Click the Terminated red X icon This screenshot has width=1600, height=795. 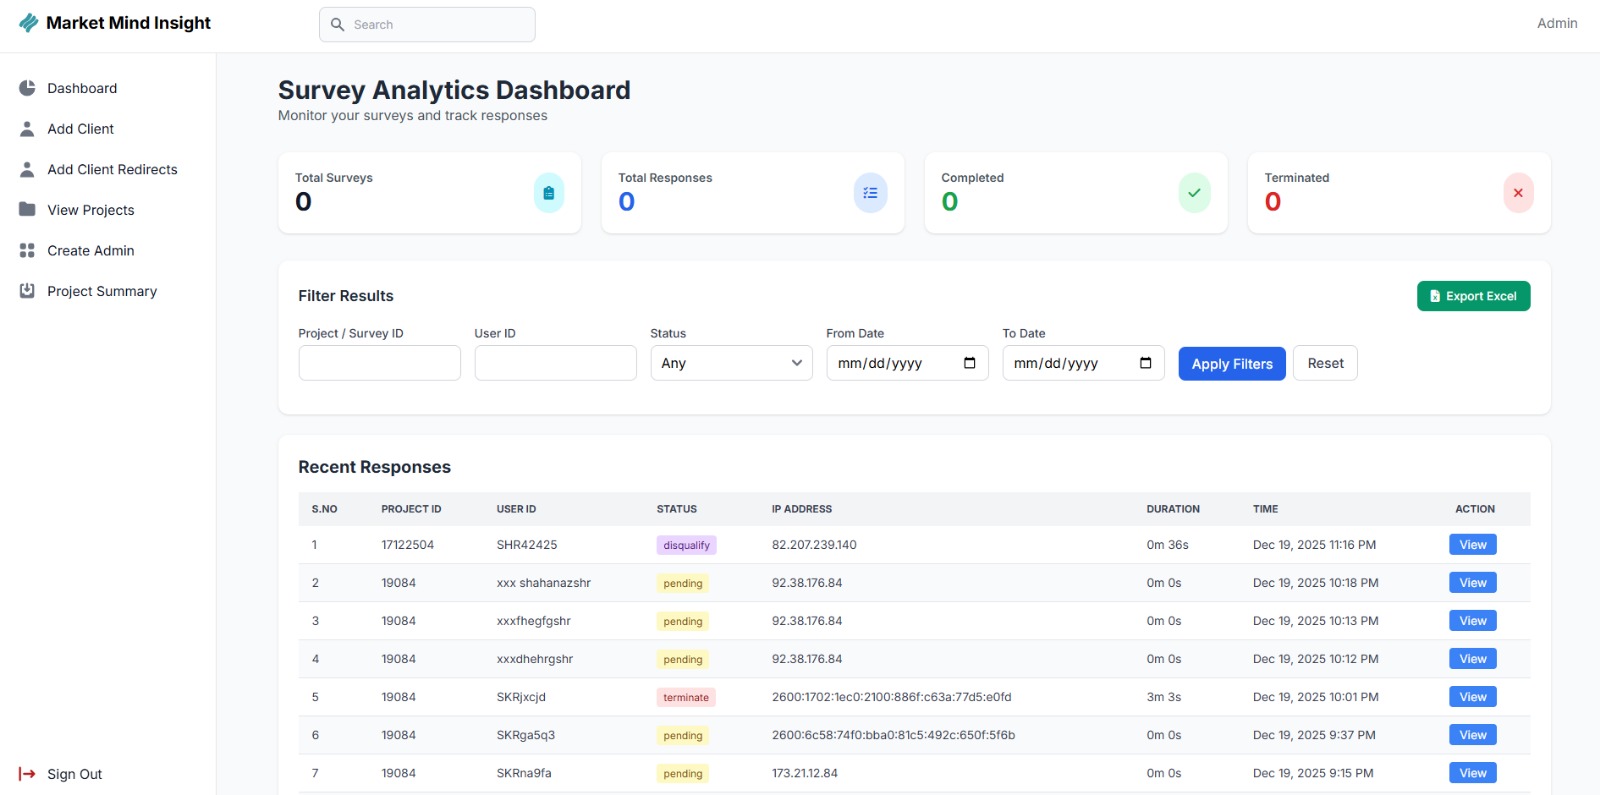click(1518, 193)
